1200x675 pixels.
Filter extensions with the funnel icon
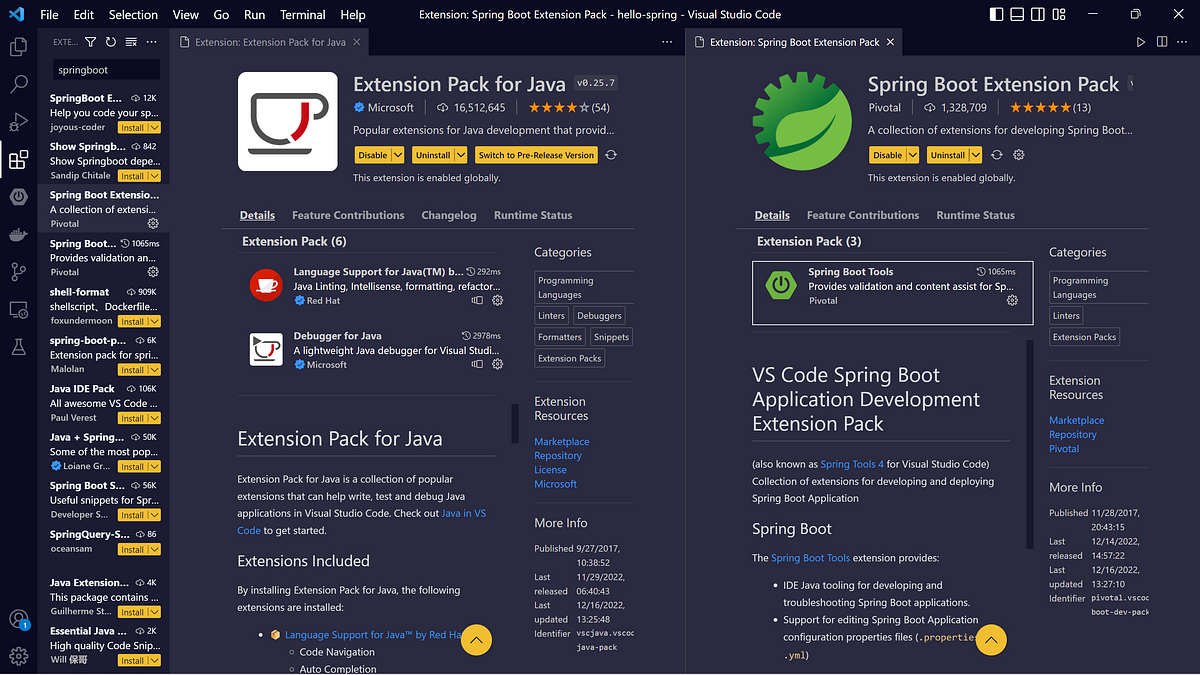pos(90,41)
